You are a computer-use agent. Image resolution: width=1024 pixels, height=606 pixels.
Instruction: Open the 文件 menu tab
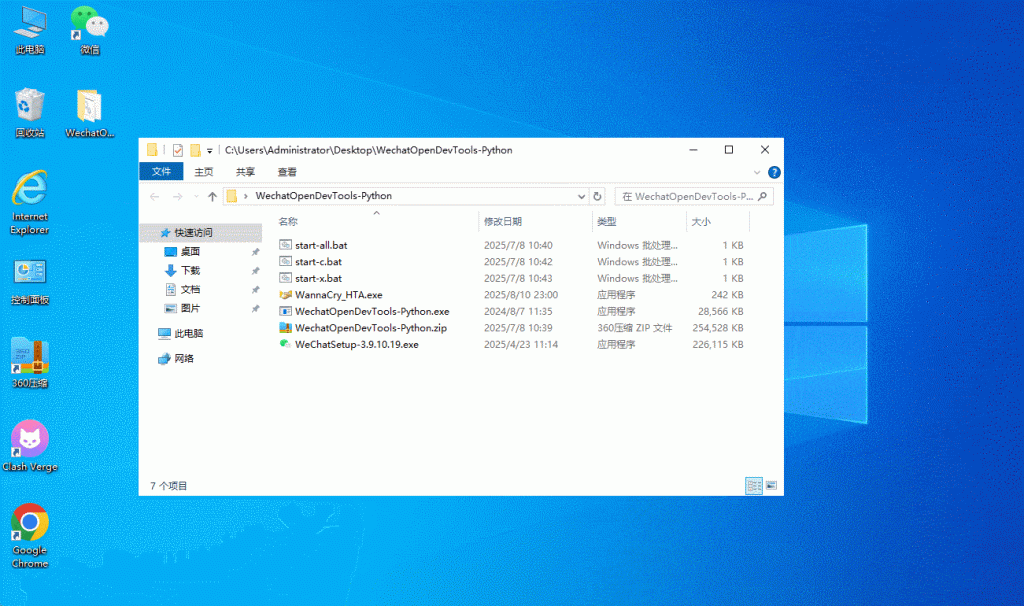(x=161, y=172)
